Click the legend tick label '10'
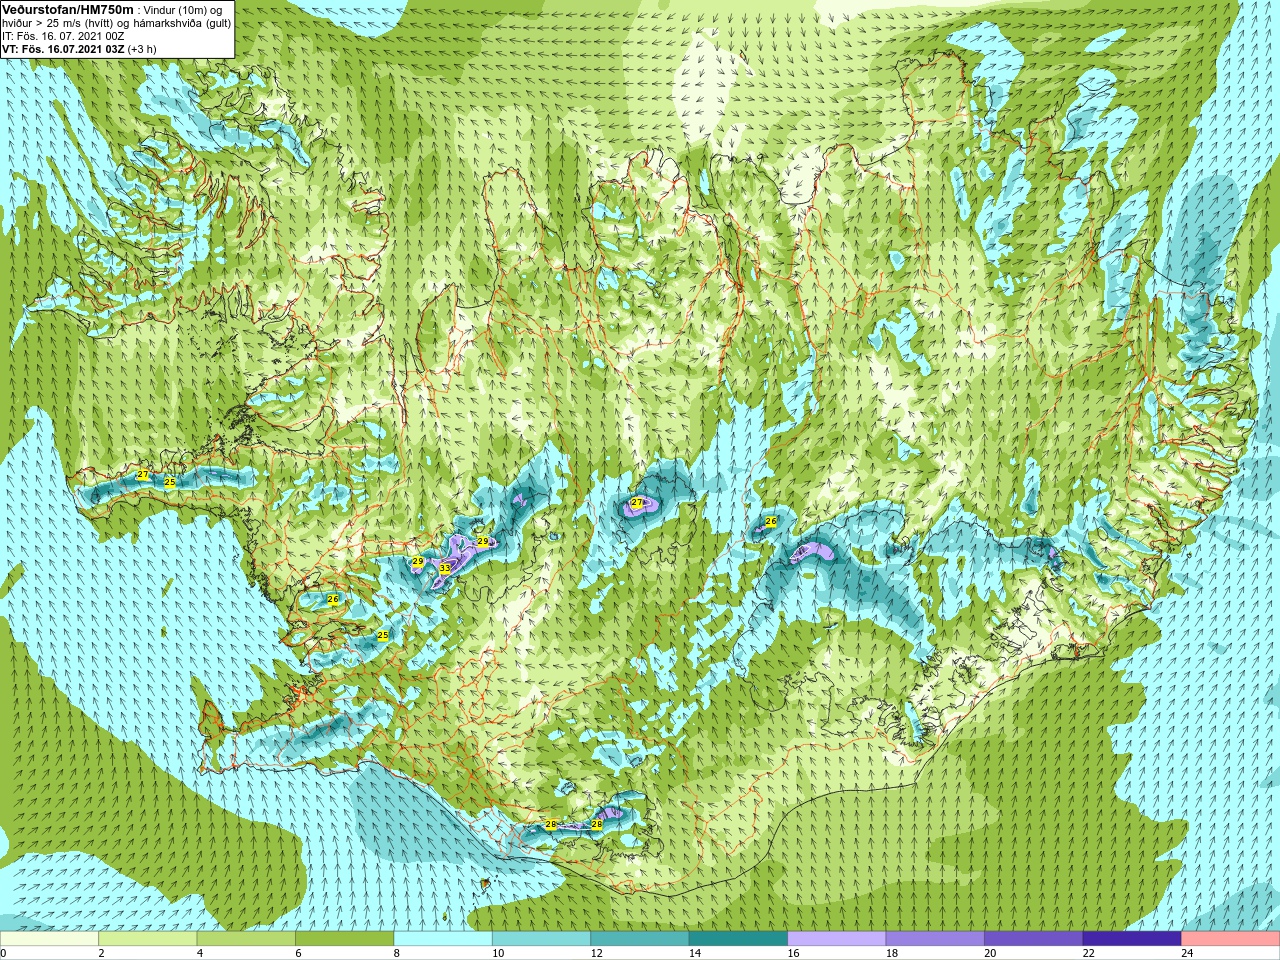Screen dimensions: 1280x960 498,953
